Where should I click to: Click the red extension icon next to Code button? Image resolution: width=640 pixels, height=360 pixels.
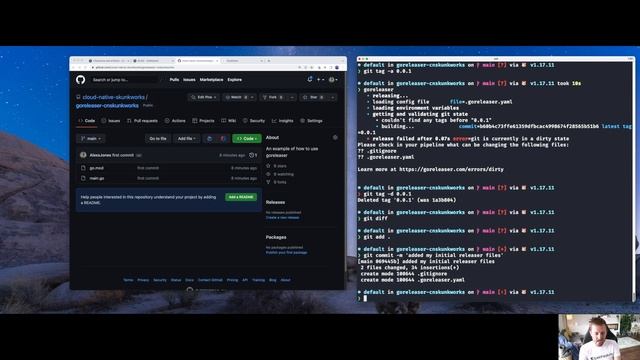[223, 139]
